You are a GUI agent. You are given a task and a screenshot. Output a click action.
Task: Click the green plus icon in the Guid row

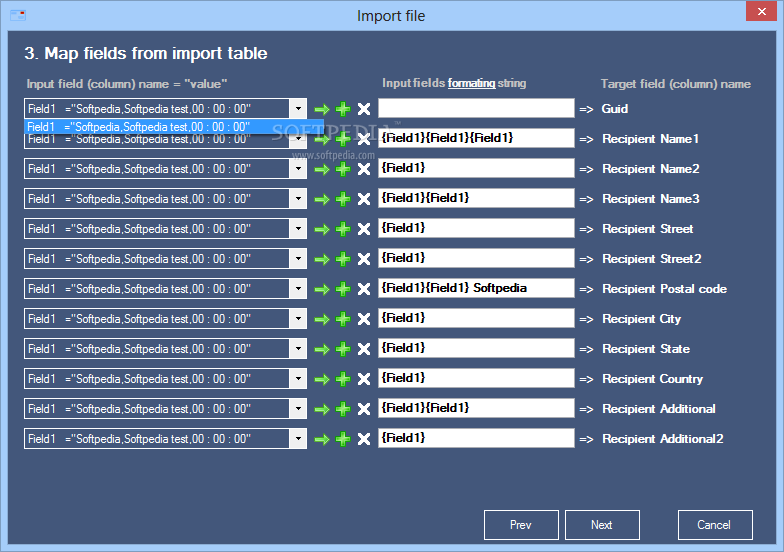(343, 109)
